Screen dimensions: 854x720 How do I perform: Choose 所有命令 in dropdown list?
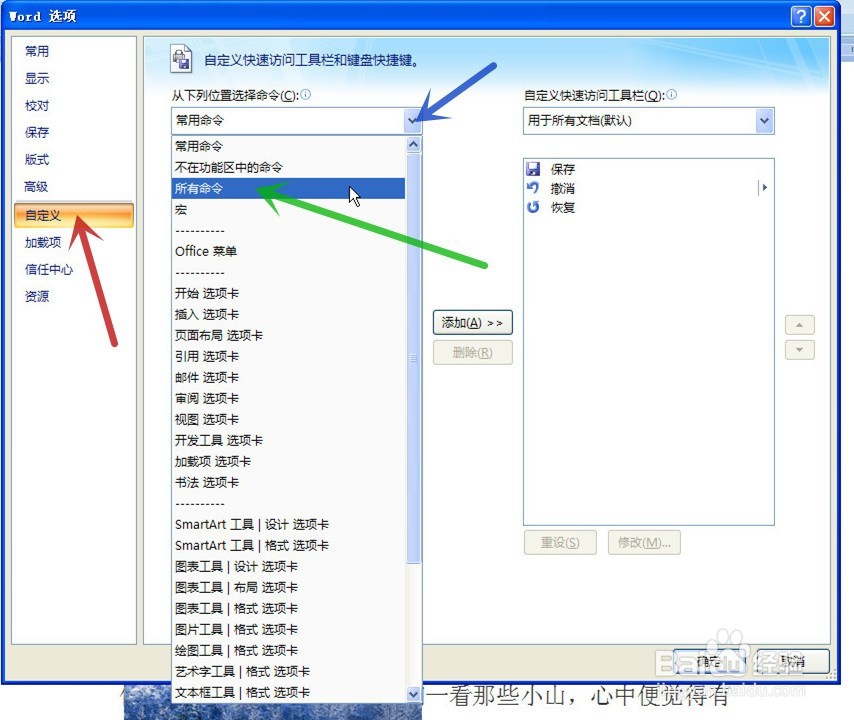point(288,188)
